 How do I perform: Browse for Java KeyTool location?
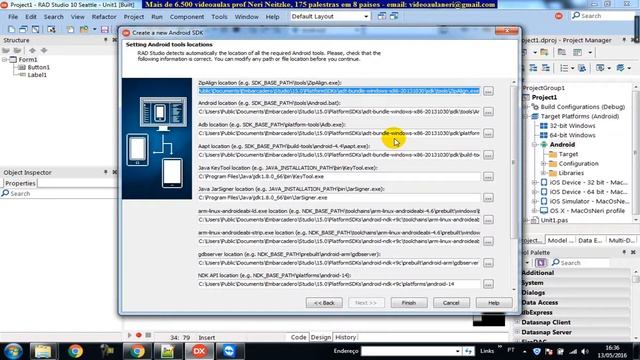click(x=488, y=177)
